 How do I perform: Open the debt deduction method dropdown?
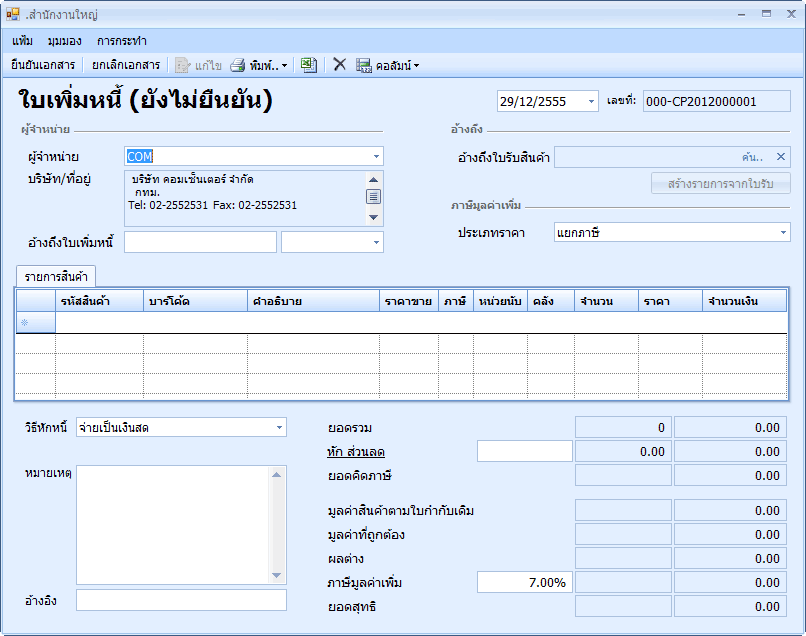tap(279, 428)
